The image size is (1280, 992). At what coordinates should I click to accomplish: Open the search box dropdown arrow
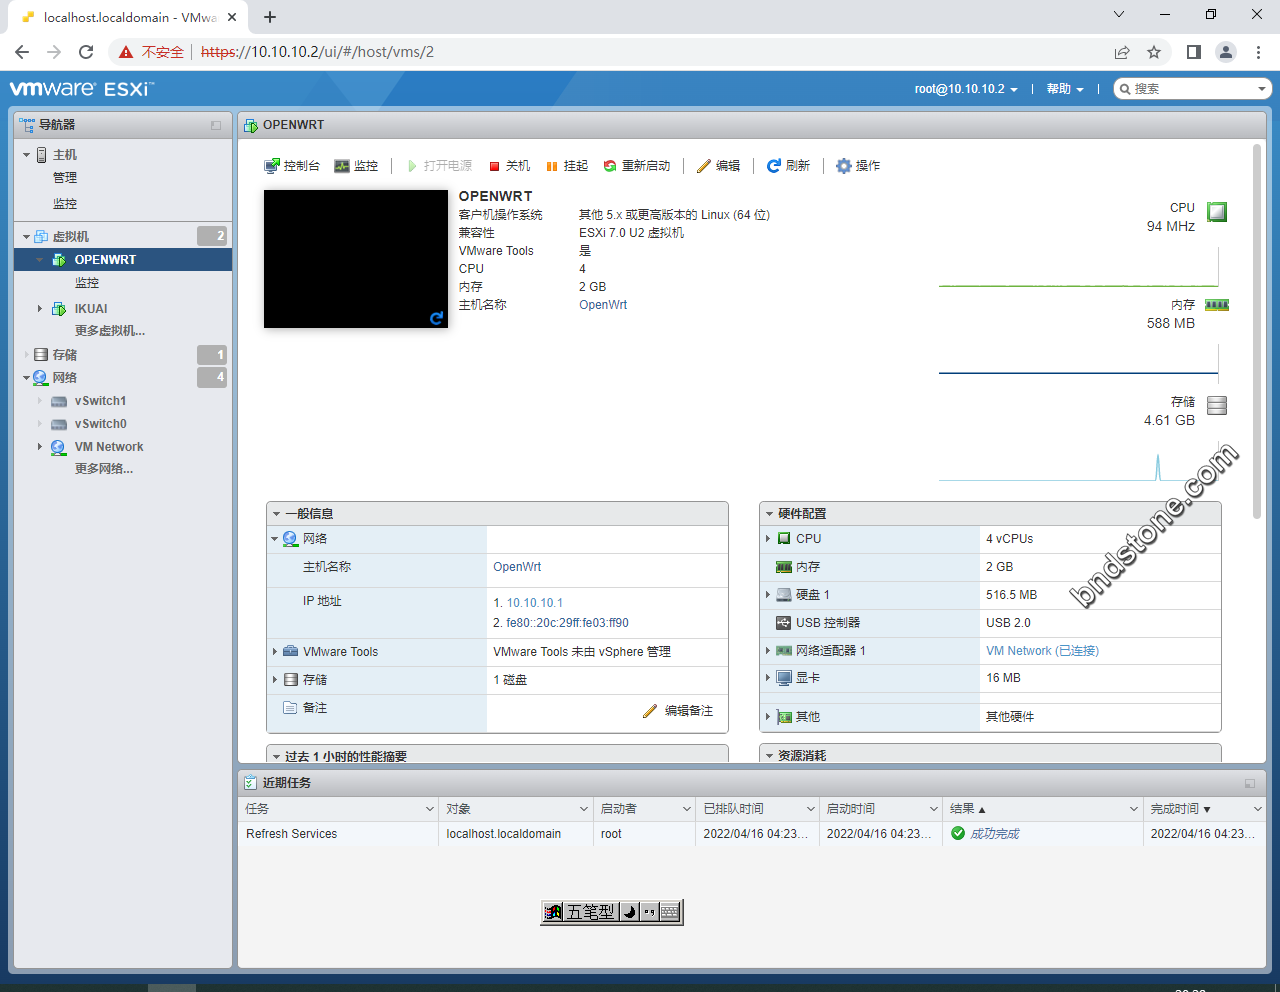[x=1262, y=89]
